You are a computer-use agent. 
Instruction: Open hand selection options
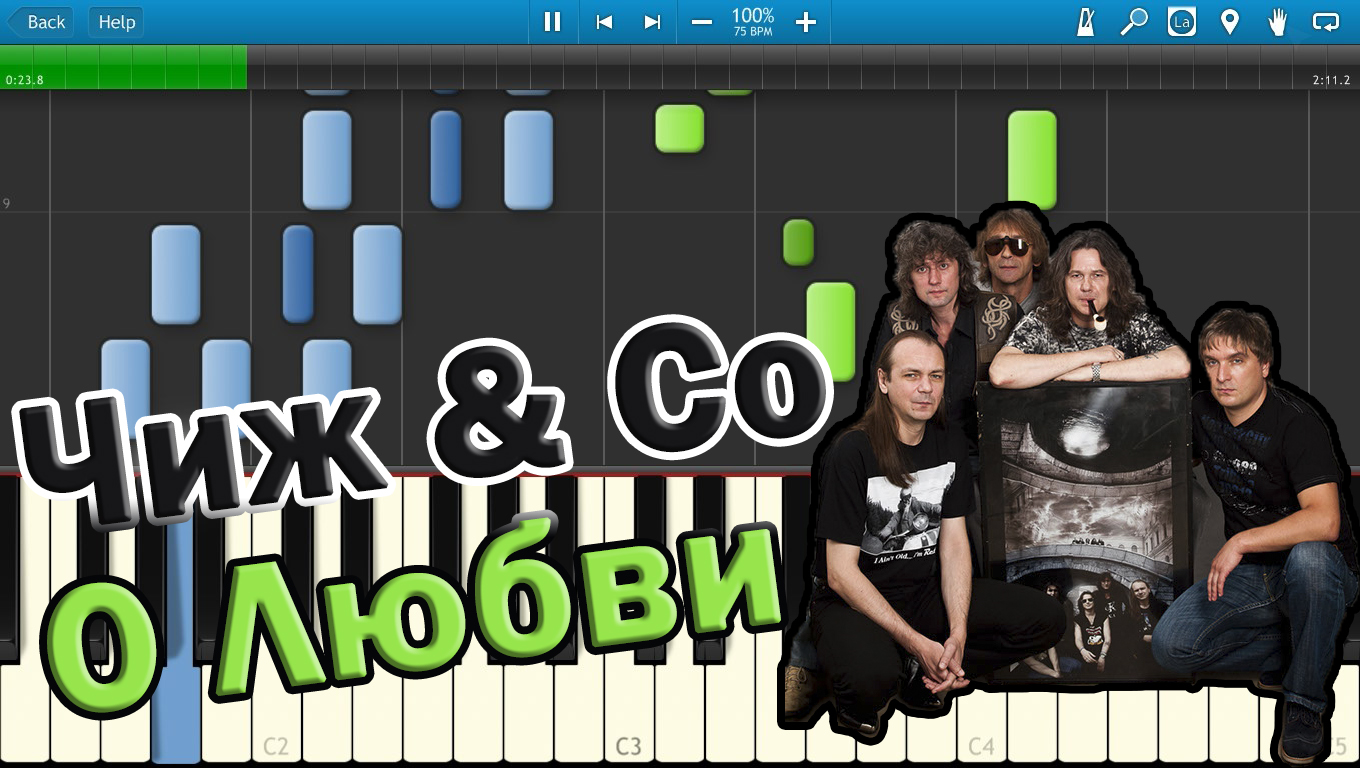point(1278,22)
